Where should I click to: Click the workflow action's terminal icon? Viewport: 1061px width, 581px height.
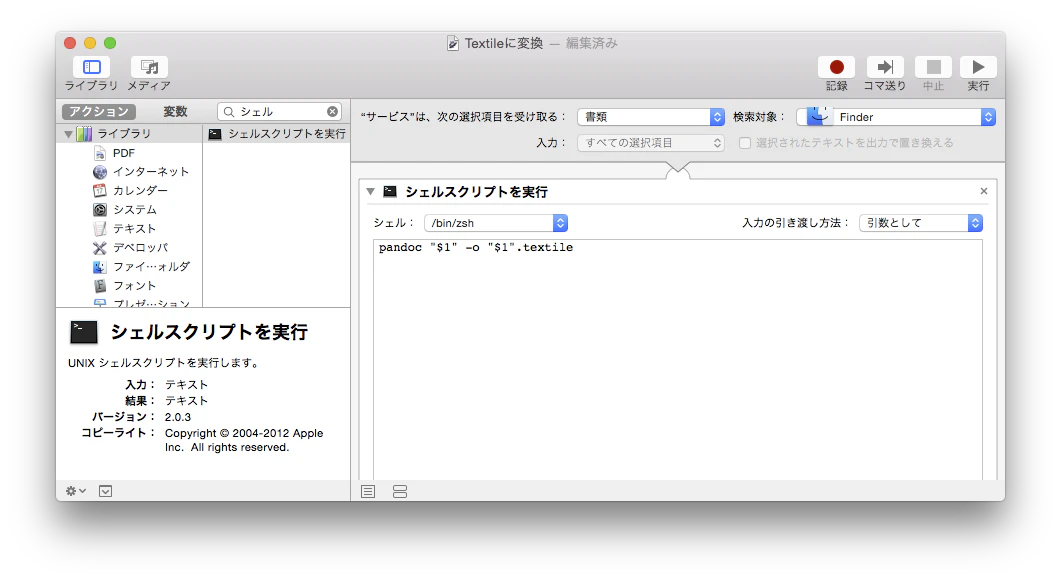390,191
